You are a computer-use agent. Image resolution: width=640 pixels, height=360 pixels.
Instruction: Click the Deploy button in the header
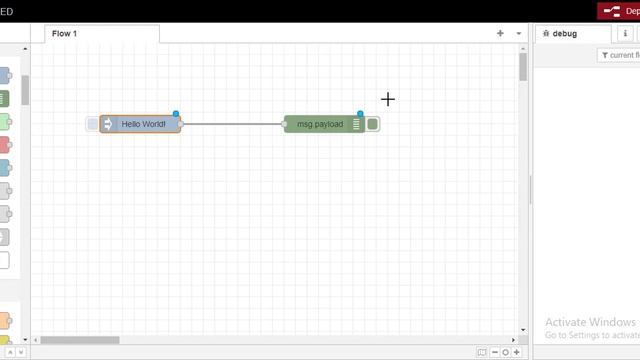tap(619, 11)
